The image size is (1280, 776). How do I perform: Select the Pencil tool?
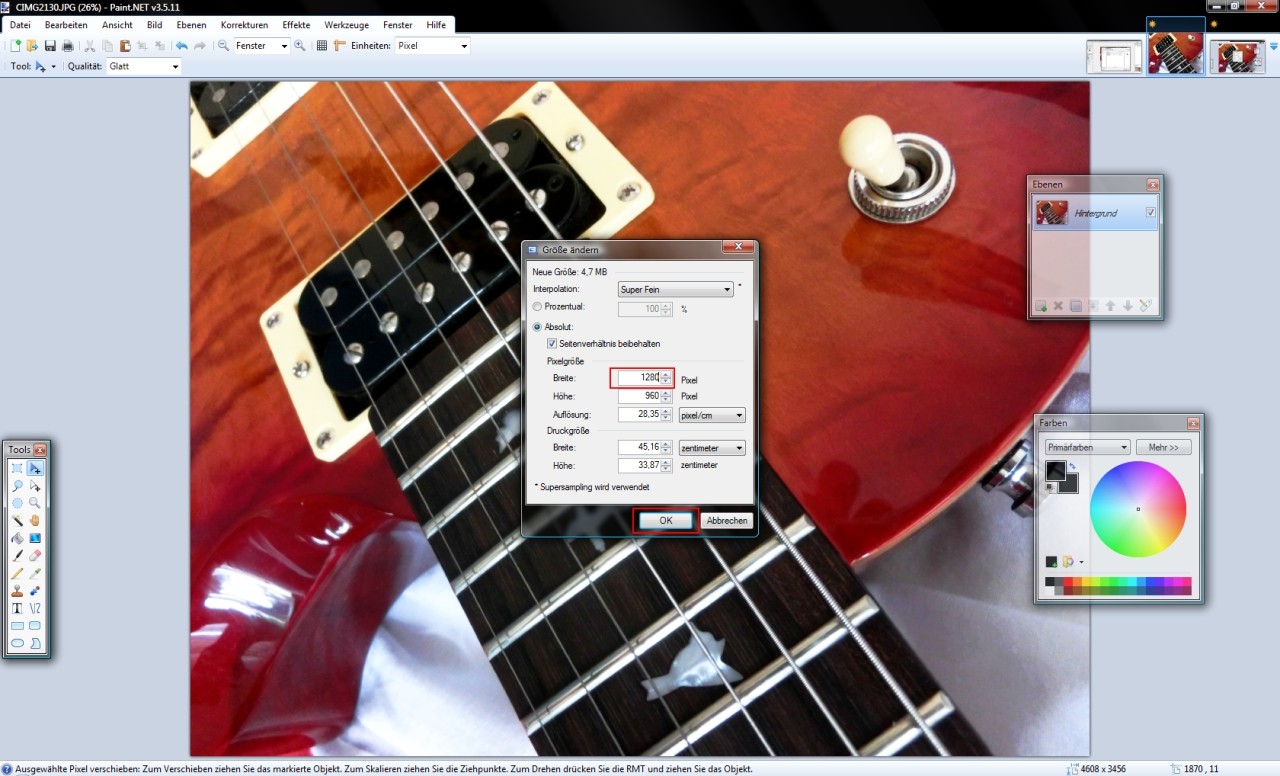click(17, 573)
